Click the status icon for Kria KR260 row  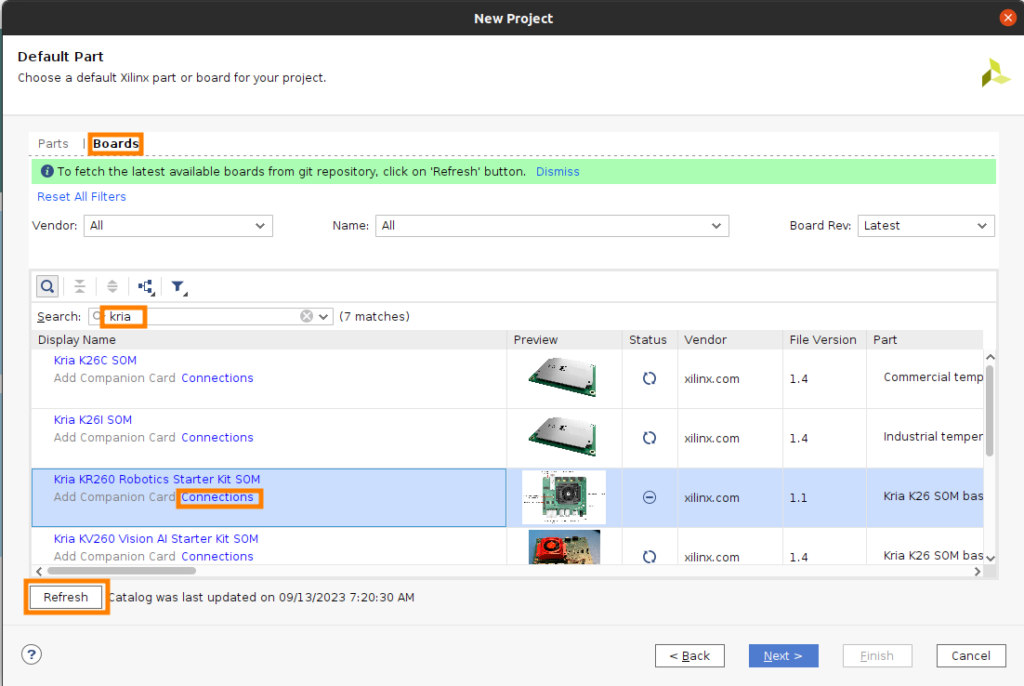click(649, 497)
